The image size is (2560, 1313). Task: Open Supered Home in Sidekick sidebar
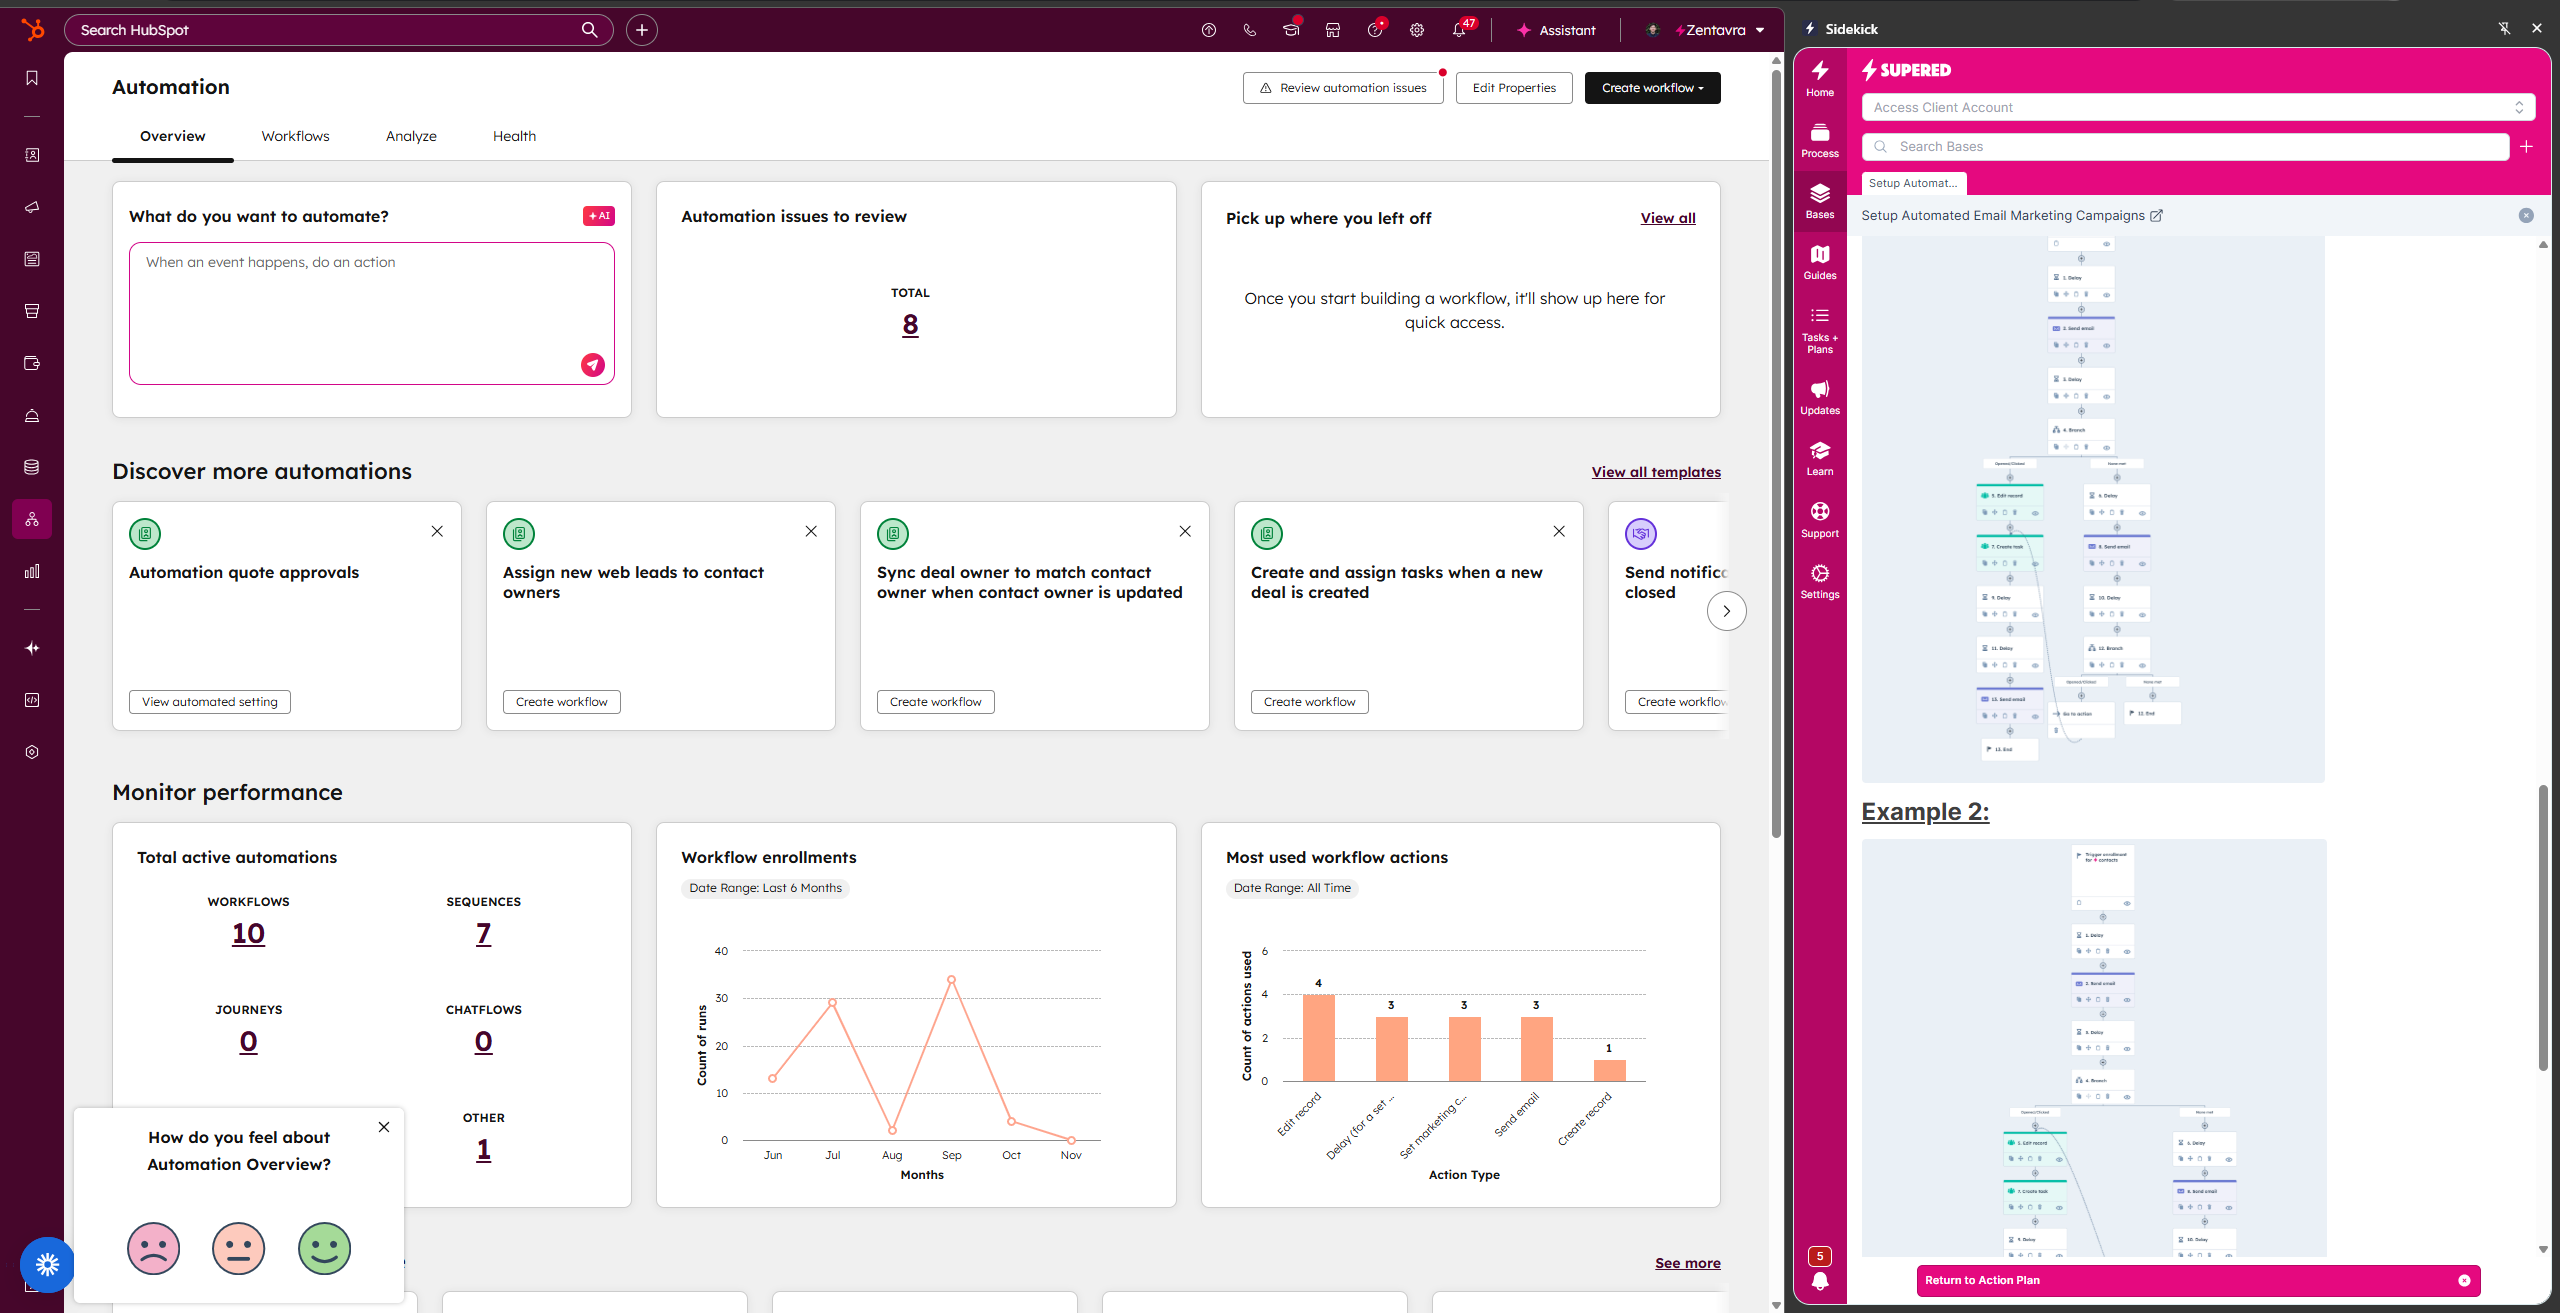(1820, 79)
